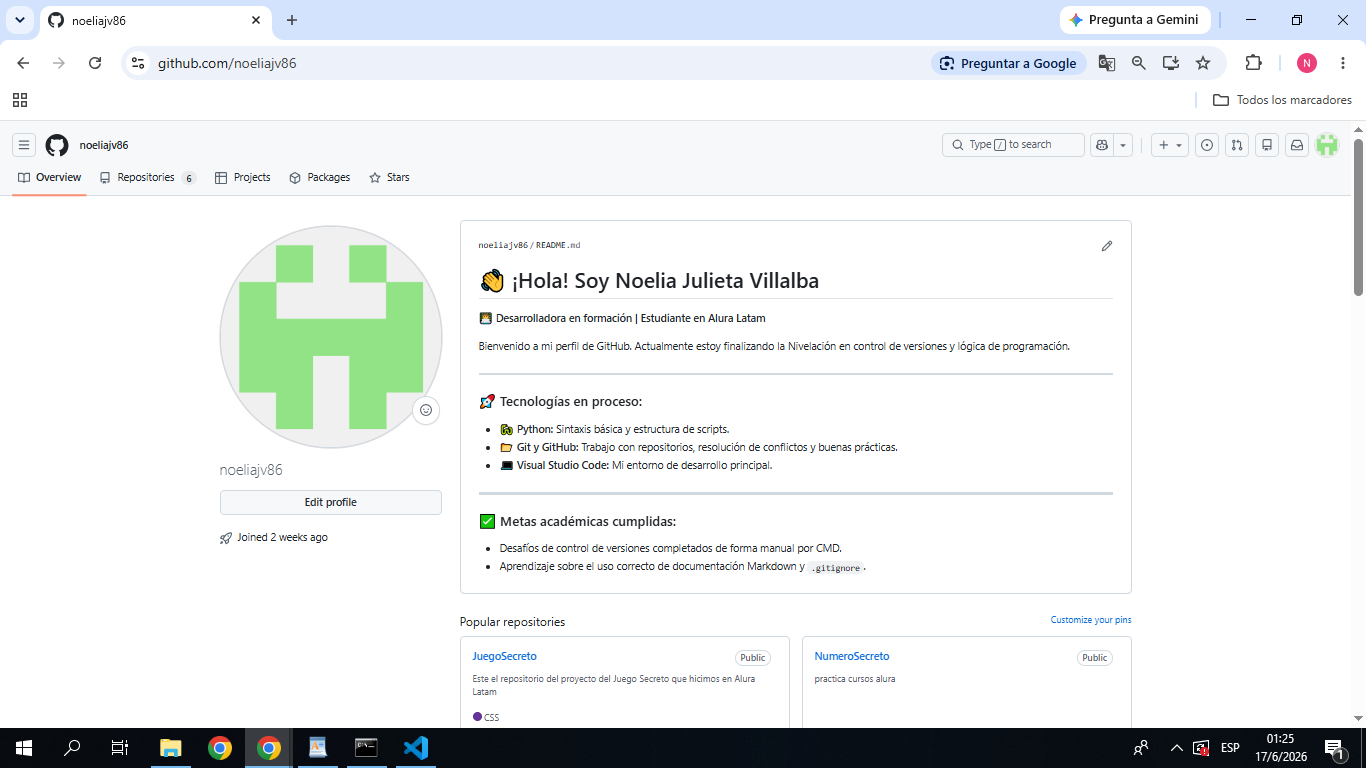Click the ESP language indicator in tray
1366x768 pixels.
tap(1230, 748)
